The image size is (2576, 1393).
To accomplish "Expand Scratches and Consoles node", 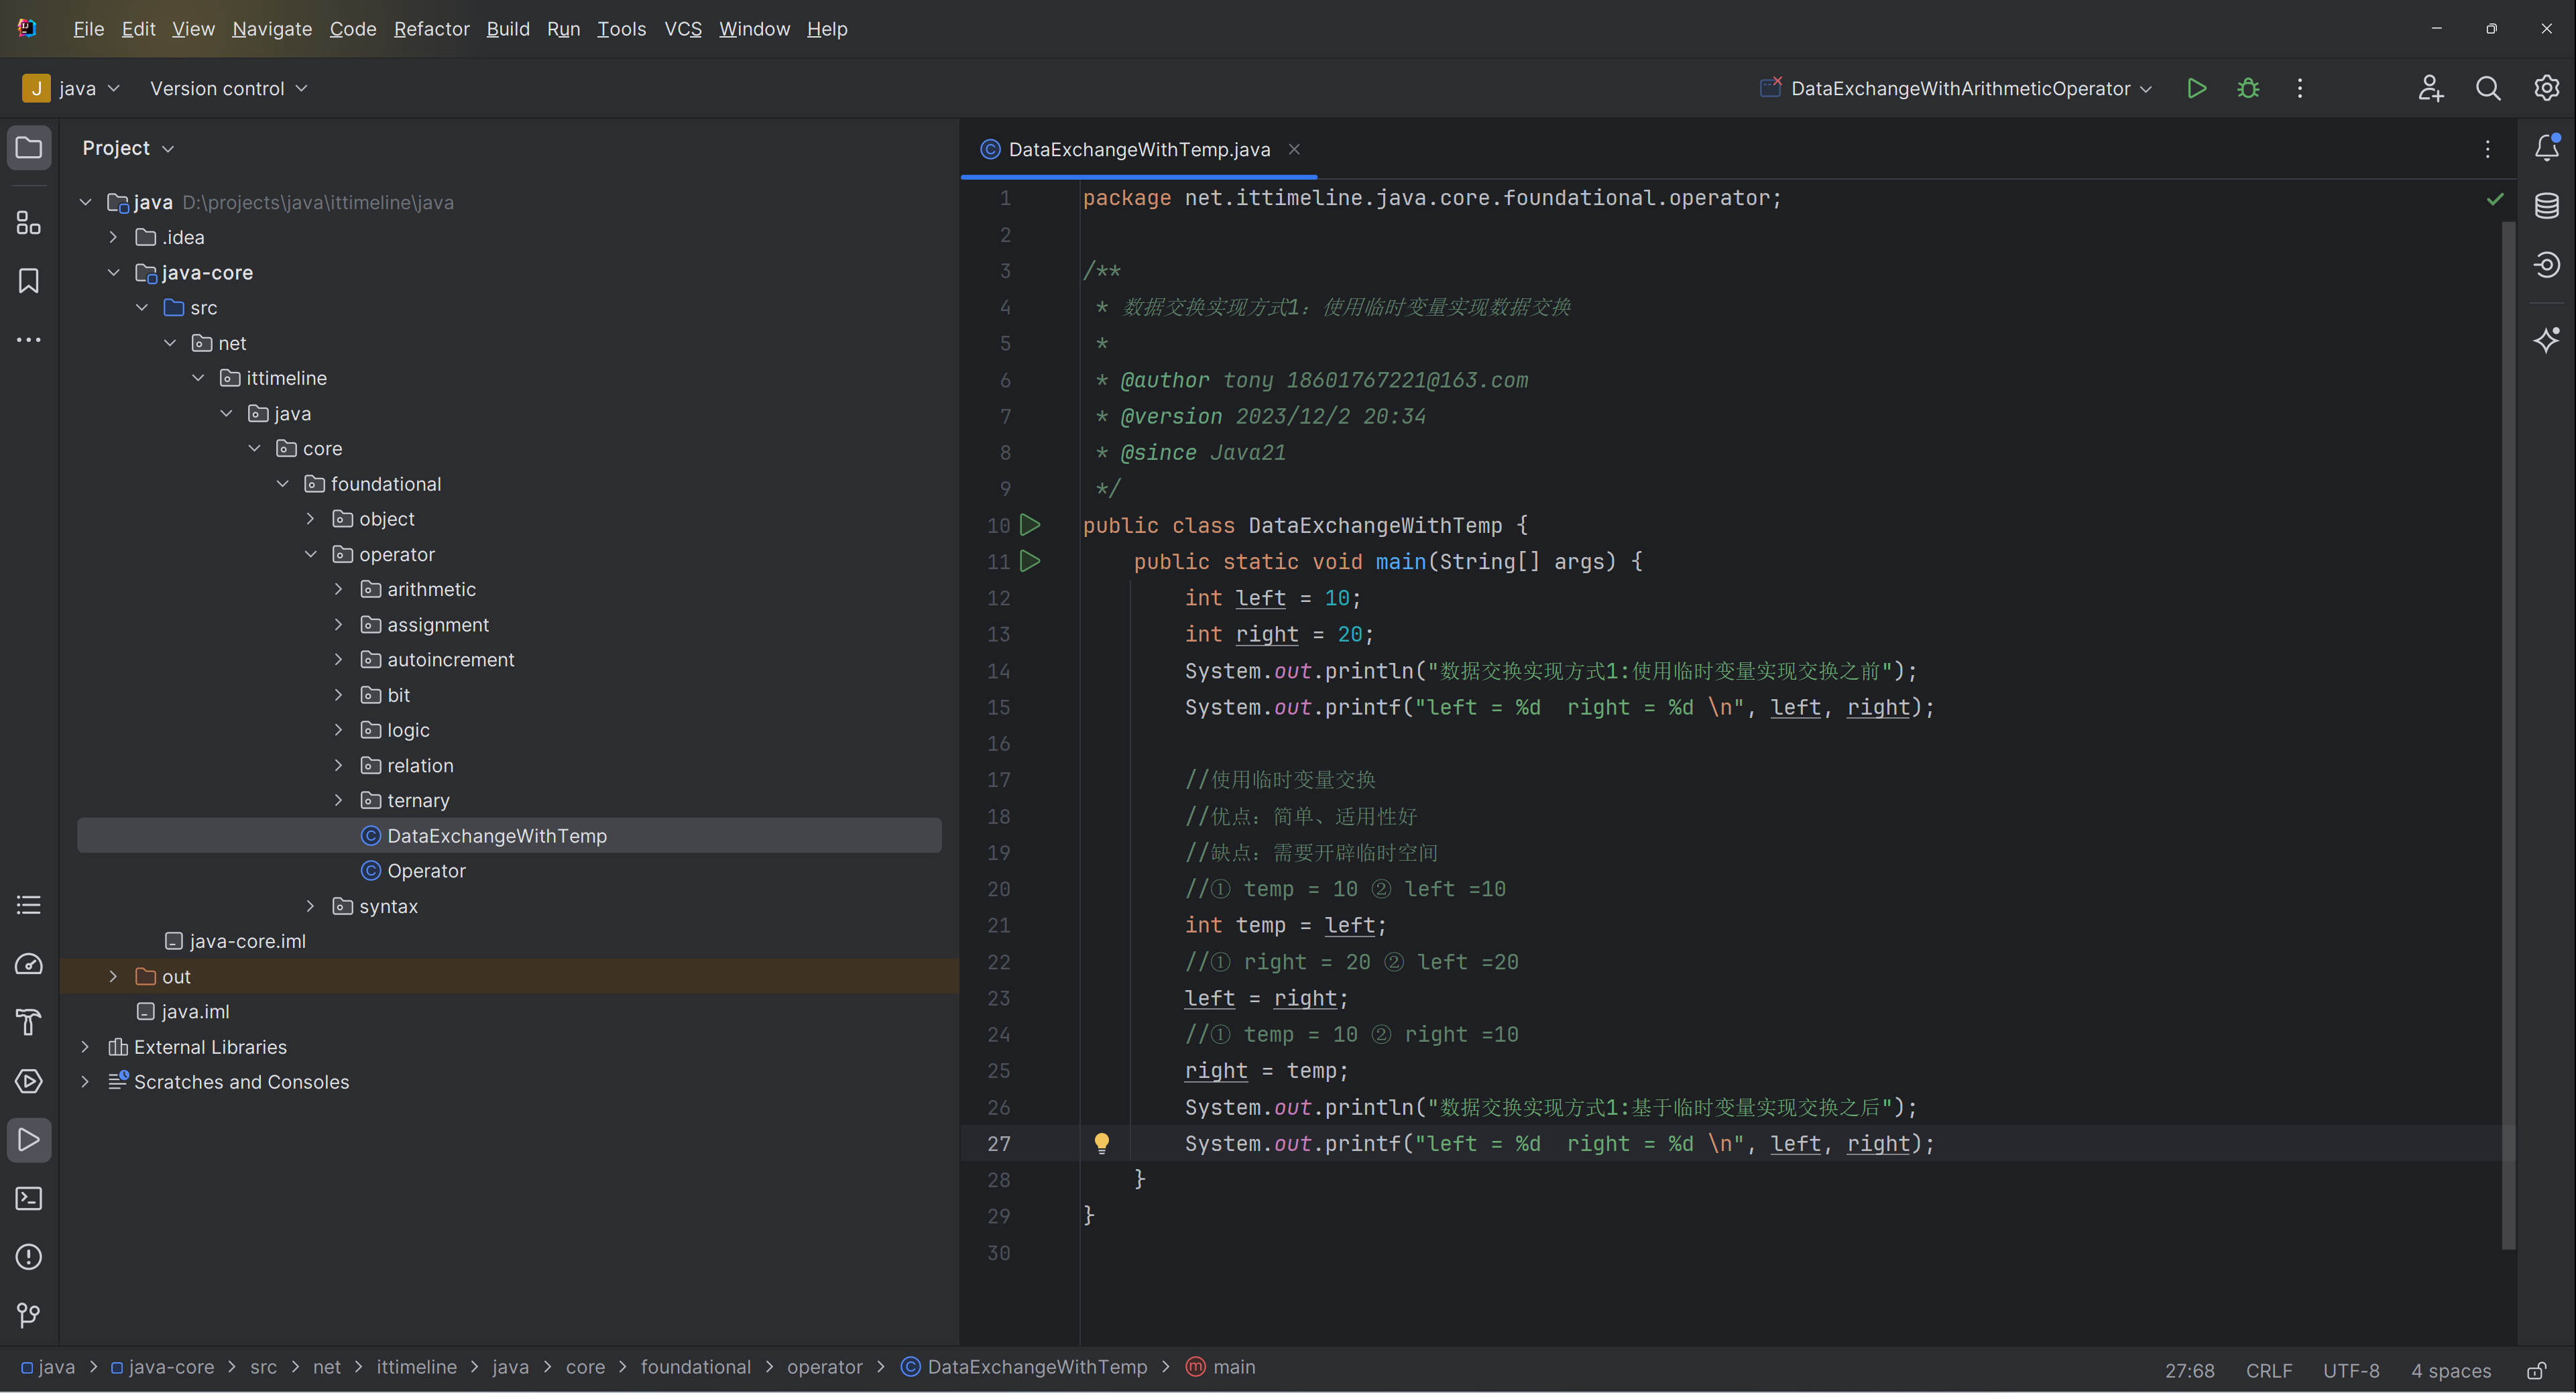I will click(85, 1082).
